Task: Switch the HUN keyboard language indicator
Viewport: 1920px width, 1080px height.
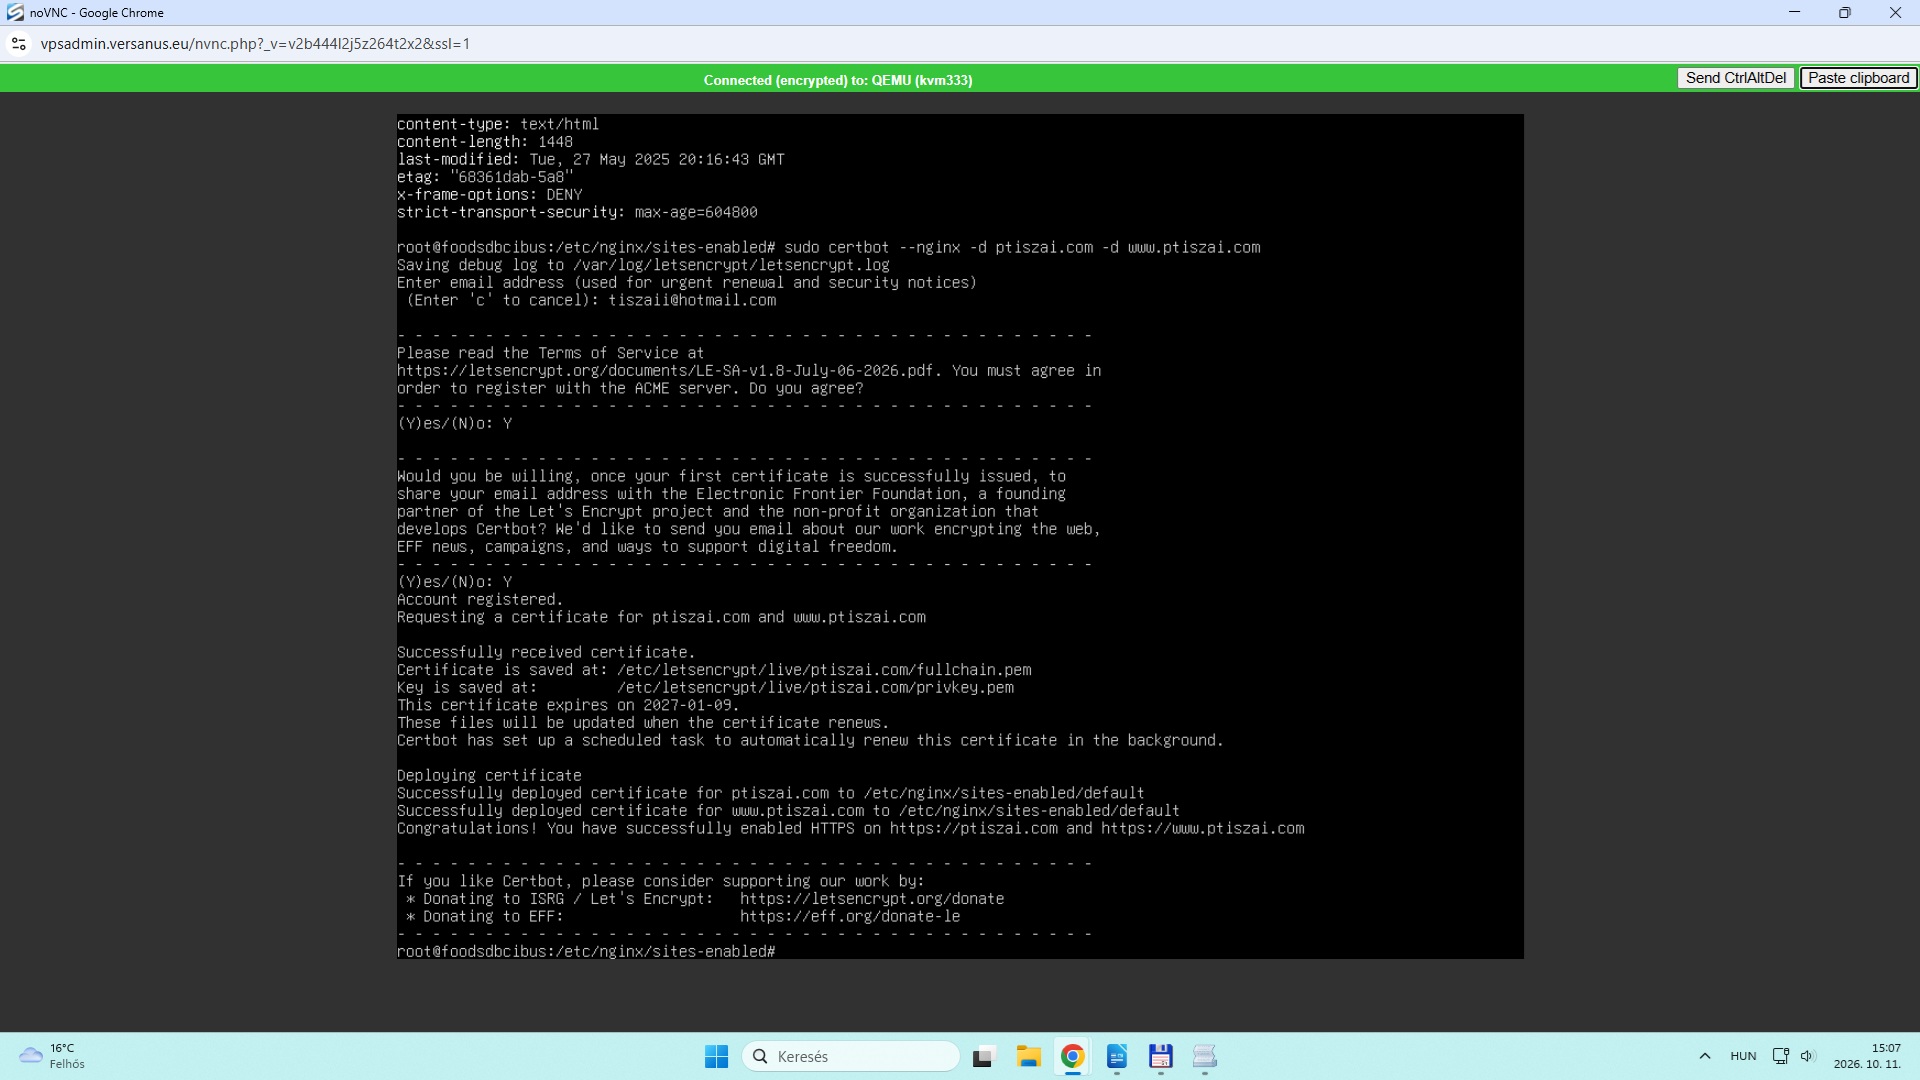Action: point(1743,1056)
